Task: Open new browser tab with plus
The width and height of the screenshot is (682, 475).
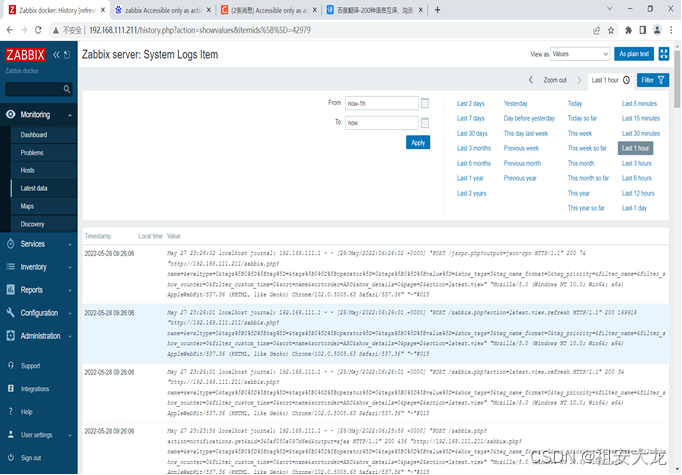Action: 437,10
